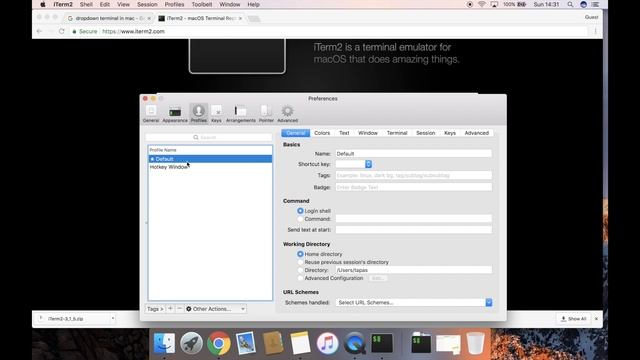640x360 pixels.
Task: Select the Command radio button
Action: click(x=300, y=219)
